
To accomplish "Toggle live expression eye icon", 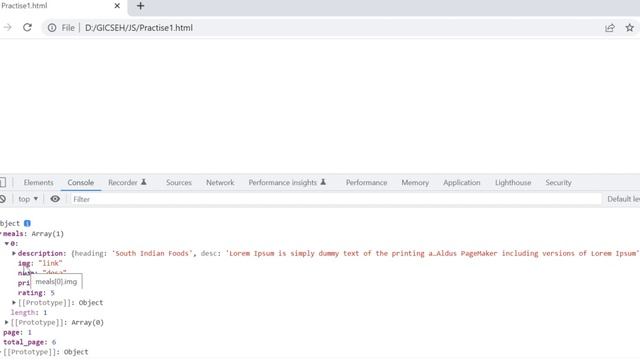I will 55,199.
